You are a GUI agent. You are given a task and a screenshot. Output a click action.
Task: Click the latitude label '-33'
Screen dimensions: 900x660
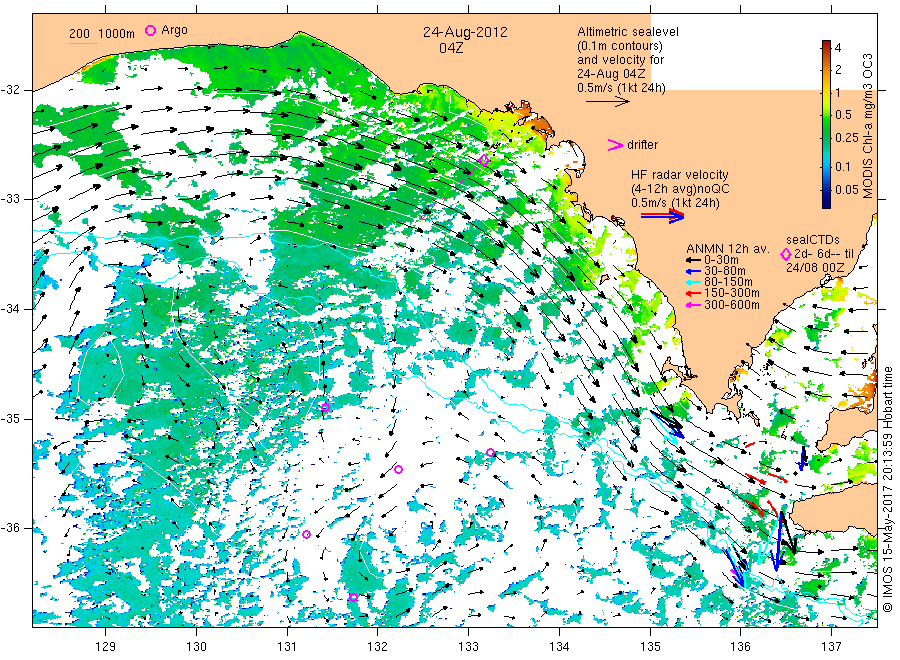pos(11,199)
